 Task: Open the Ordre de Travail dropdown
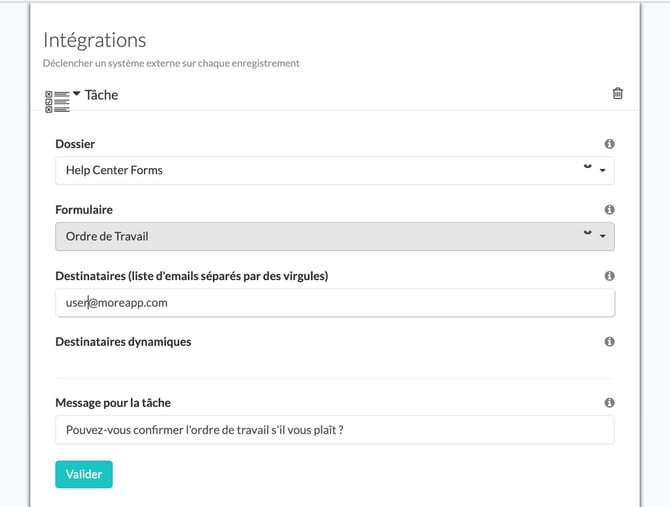(x=320, y=236)
